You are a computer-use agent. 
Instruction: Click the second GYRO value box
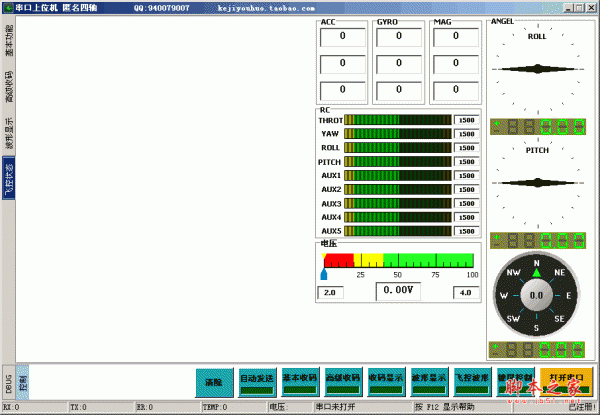coord(399,63)
